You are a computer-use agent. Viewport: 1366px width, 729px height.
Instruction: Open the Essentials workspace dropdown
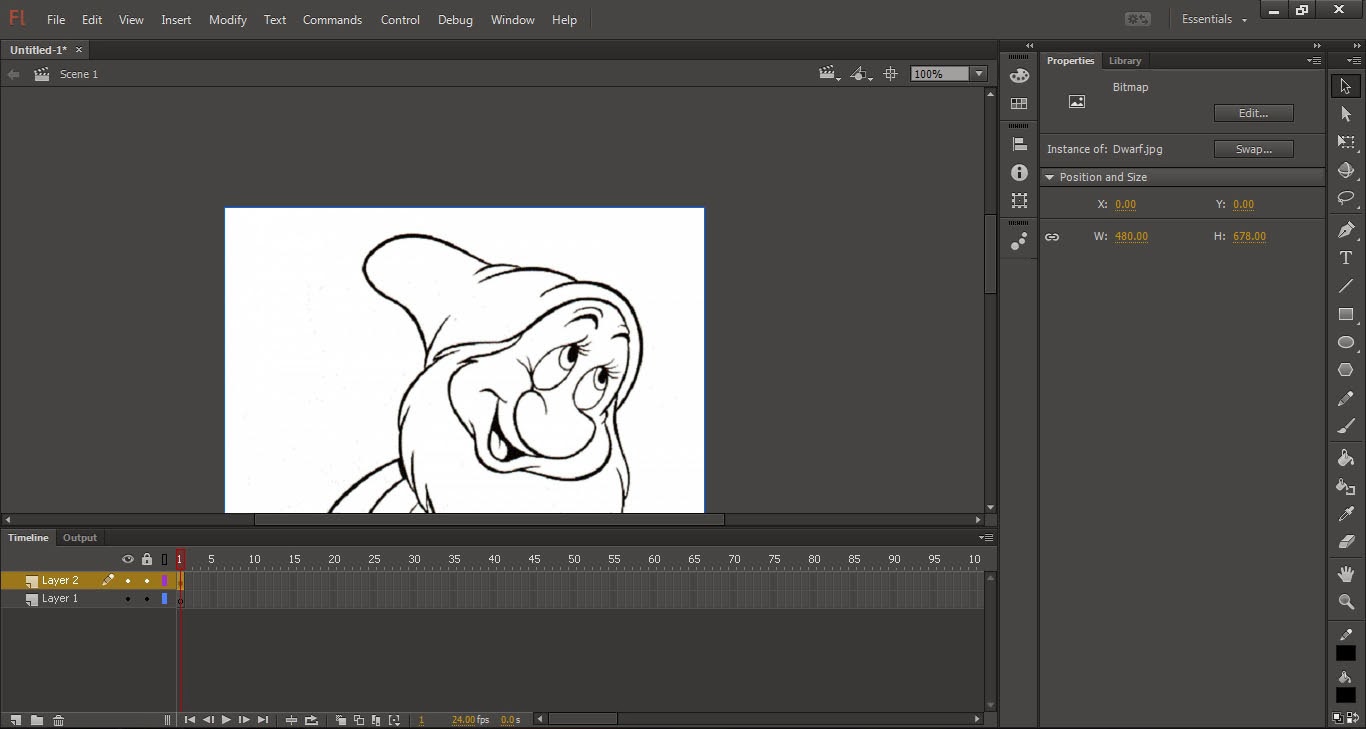1215,19
